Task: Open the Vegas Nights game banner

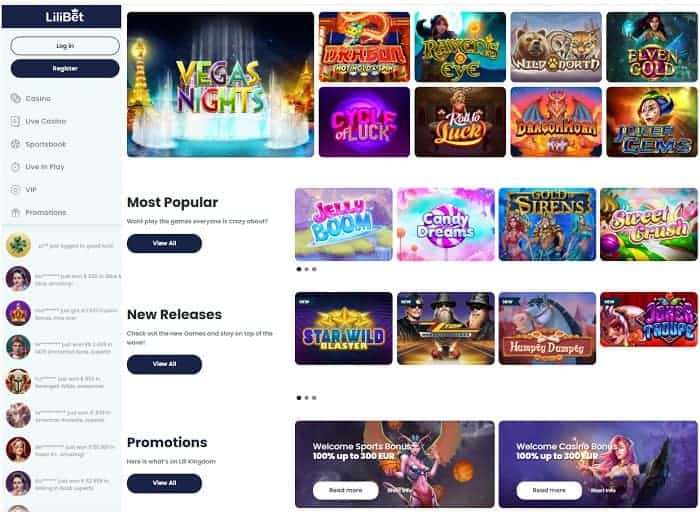Action: tap(221, 84)
